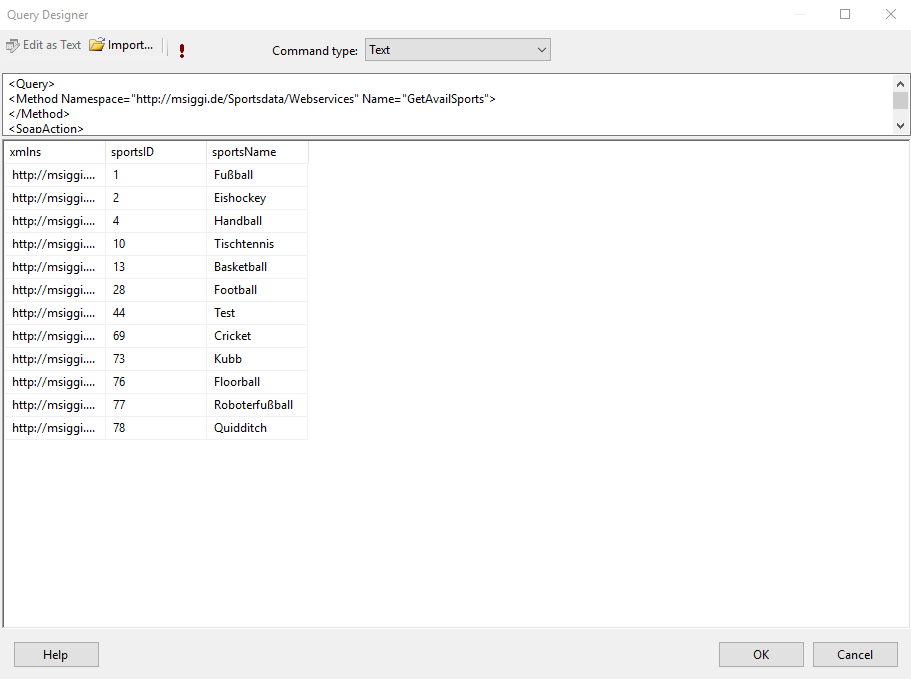Select the Eishockey cell

pyautogui.click(x=256, y=198)
